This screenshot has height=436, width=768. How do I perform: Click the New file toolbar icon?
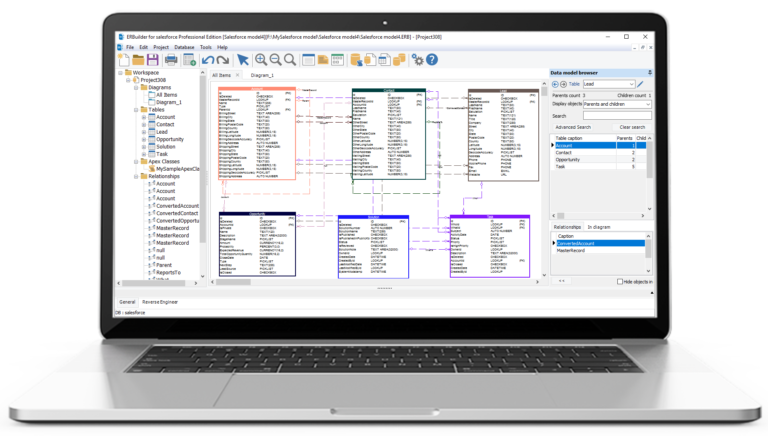pyautogui.click(x=124, y=60)
